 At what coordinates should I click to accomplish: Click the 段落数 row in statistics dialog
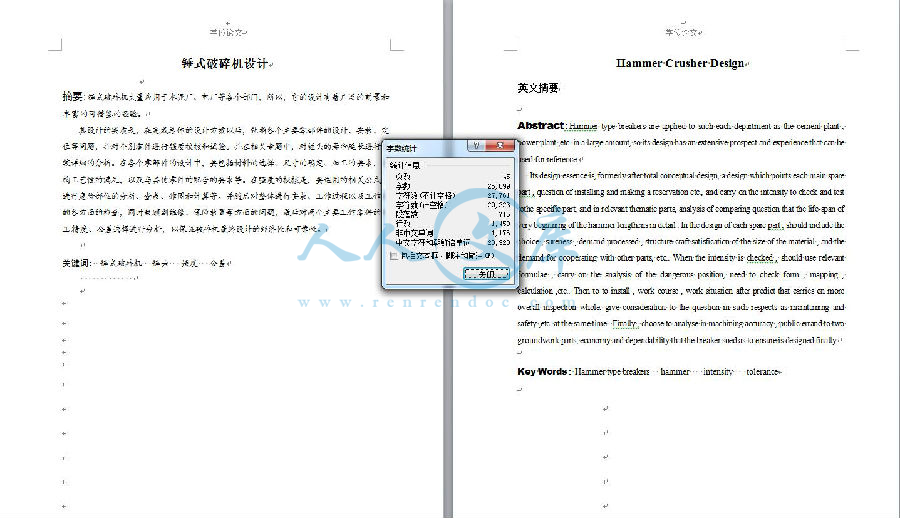pos(452,214)
